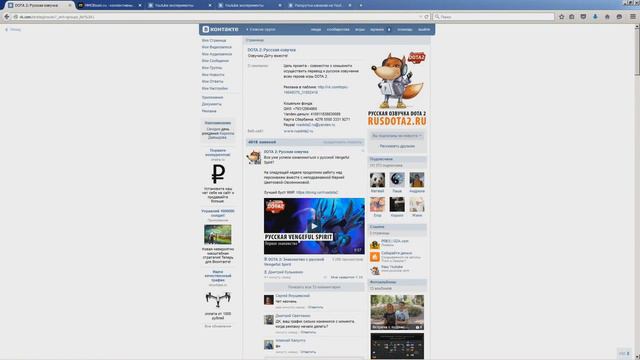Click the 'сообщества' header link
This screenshot has height=360, width=640.
[338, 29]
